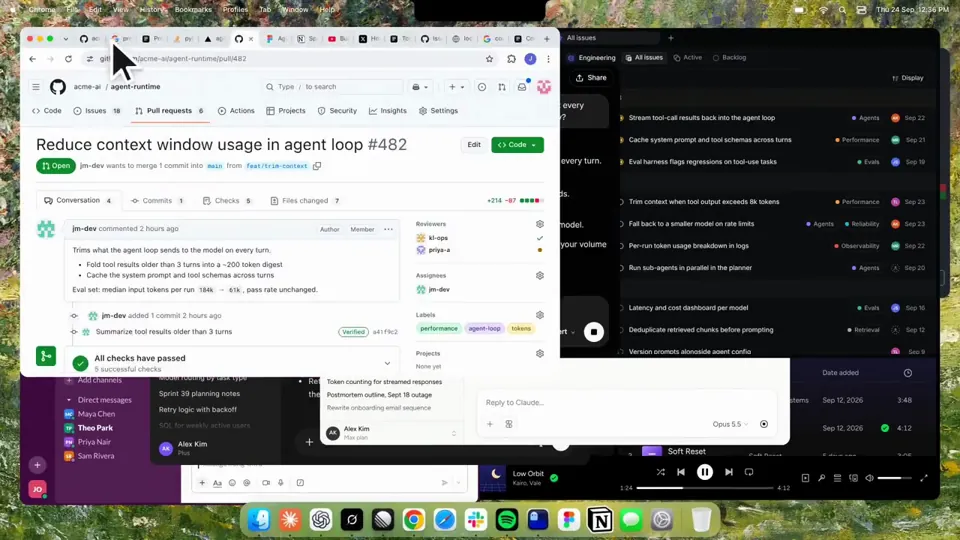This screenshot has height=540, width=960.
Task: Go back in Chrome browser
Action: pos(32,59)
